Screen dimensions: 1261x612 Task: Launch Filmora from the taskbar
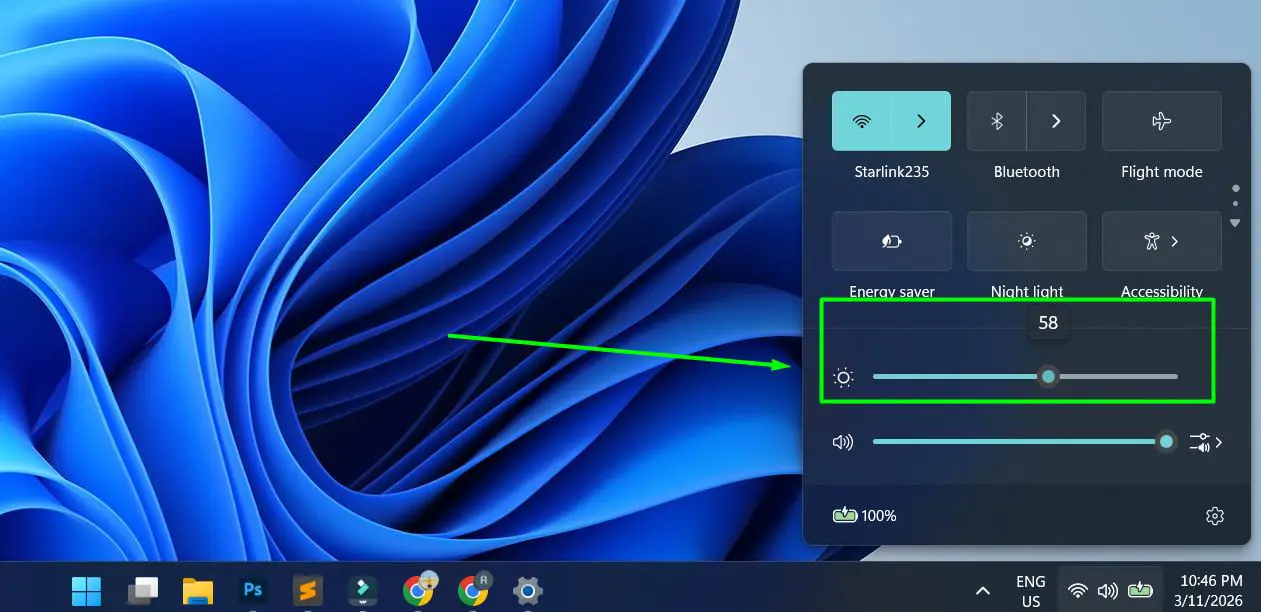tap(362, 590)
